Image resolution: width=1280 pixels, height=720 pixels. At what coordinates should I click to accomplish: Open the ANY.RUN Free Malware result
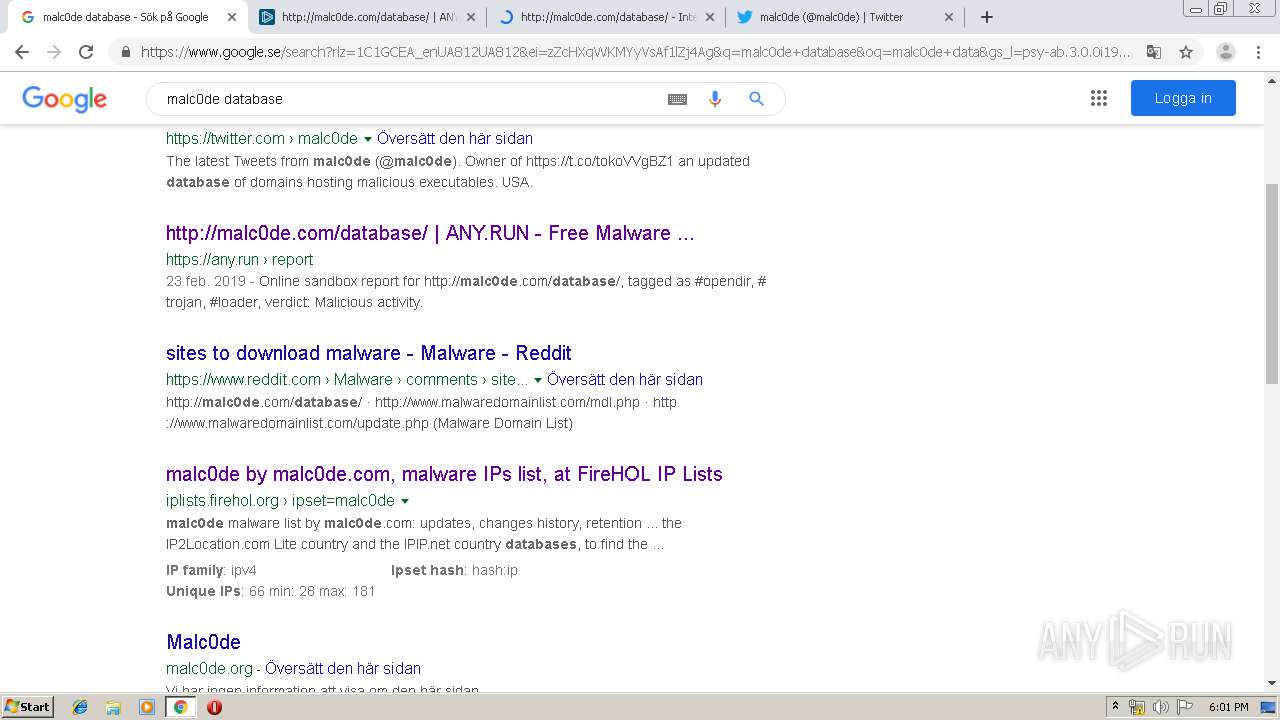pos(430,233)
